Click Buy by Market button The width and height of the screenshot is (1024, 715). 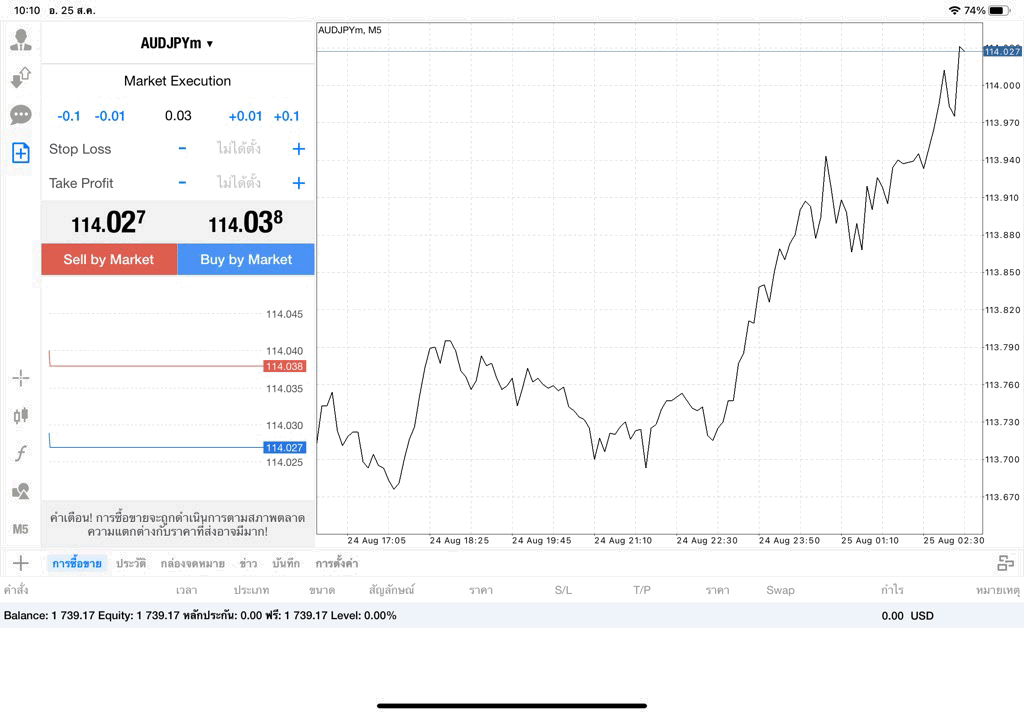(246, 259)
